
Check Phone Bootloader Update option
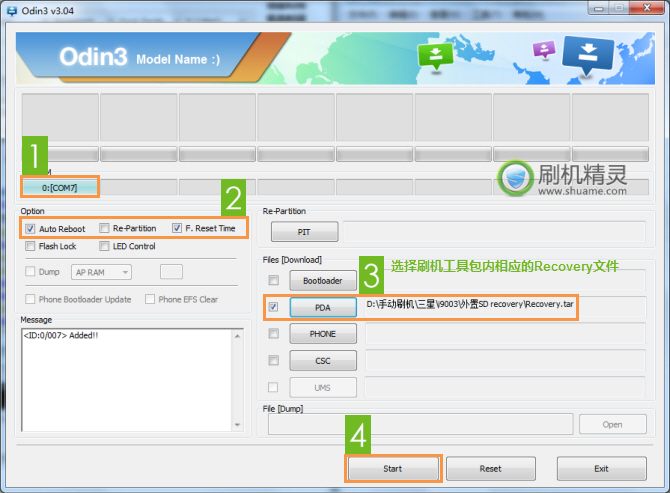click(30, 299)
